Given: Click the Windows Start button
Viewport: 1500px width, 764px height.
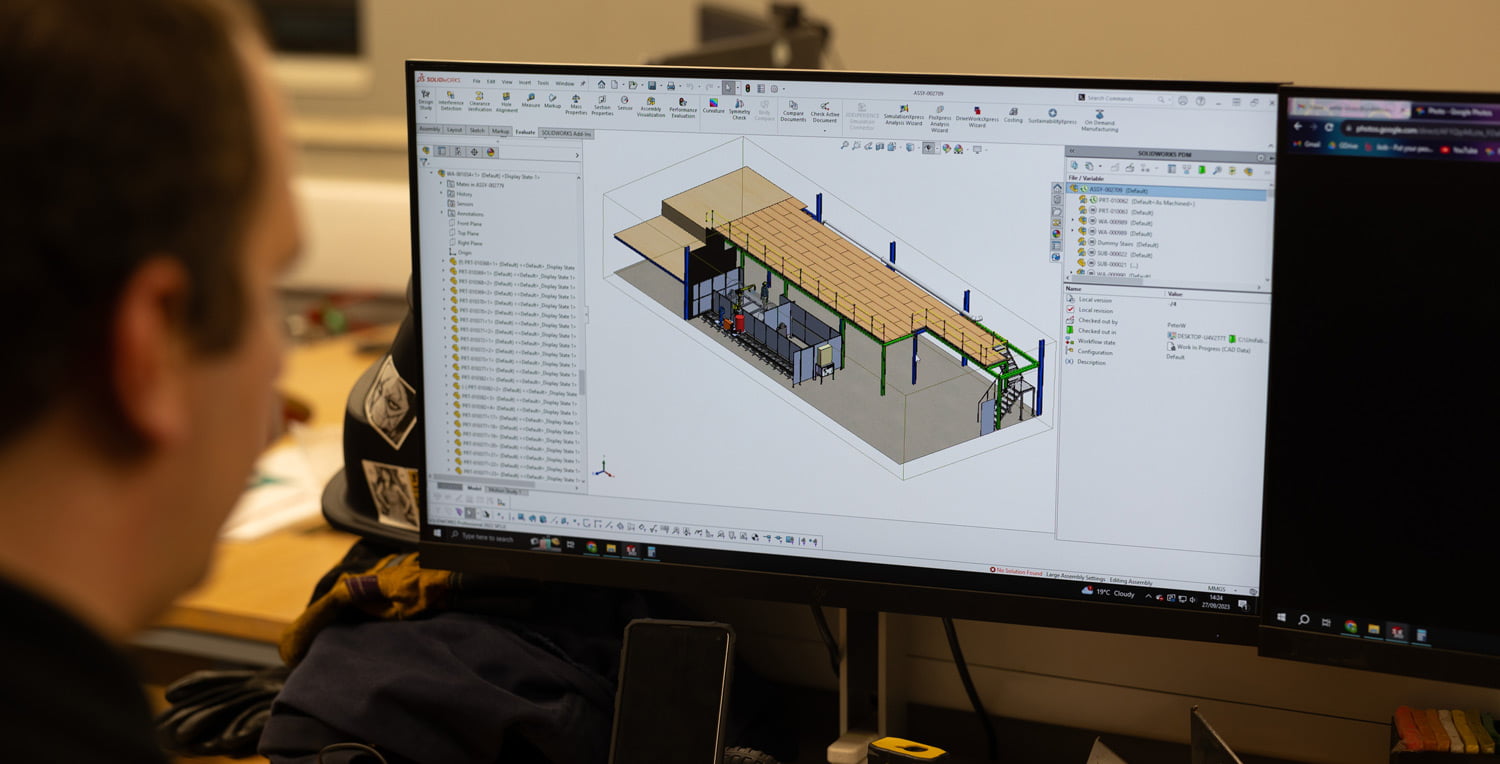Looking at the screenshot, I should pos(437,533).
